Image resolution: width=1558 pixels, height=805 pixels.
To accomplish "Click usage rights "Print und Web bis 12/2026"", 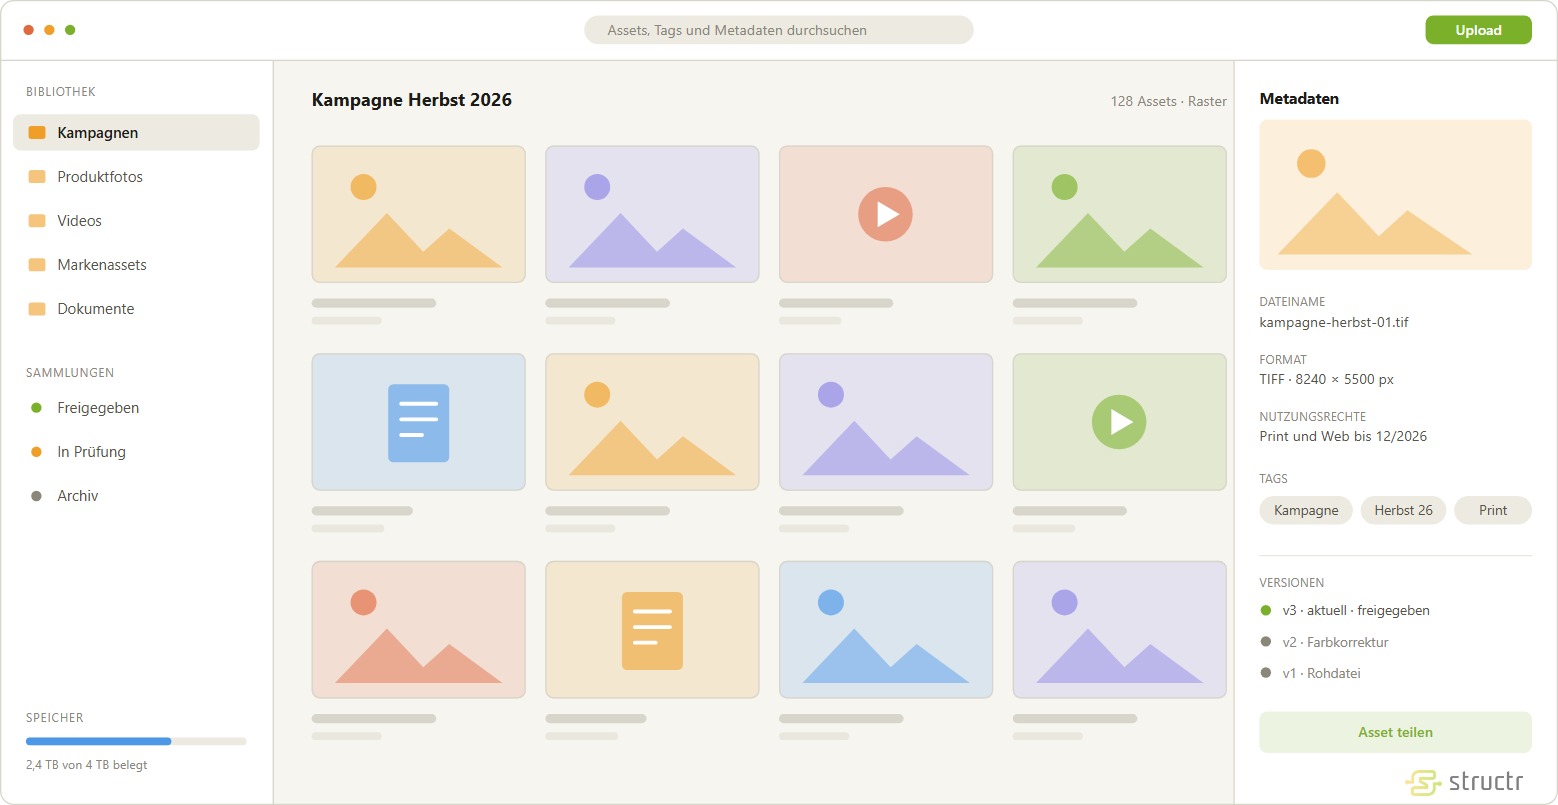I will (1343, 436).
